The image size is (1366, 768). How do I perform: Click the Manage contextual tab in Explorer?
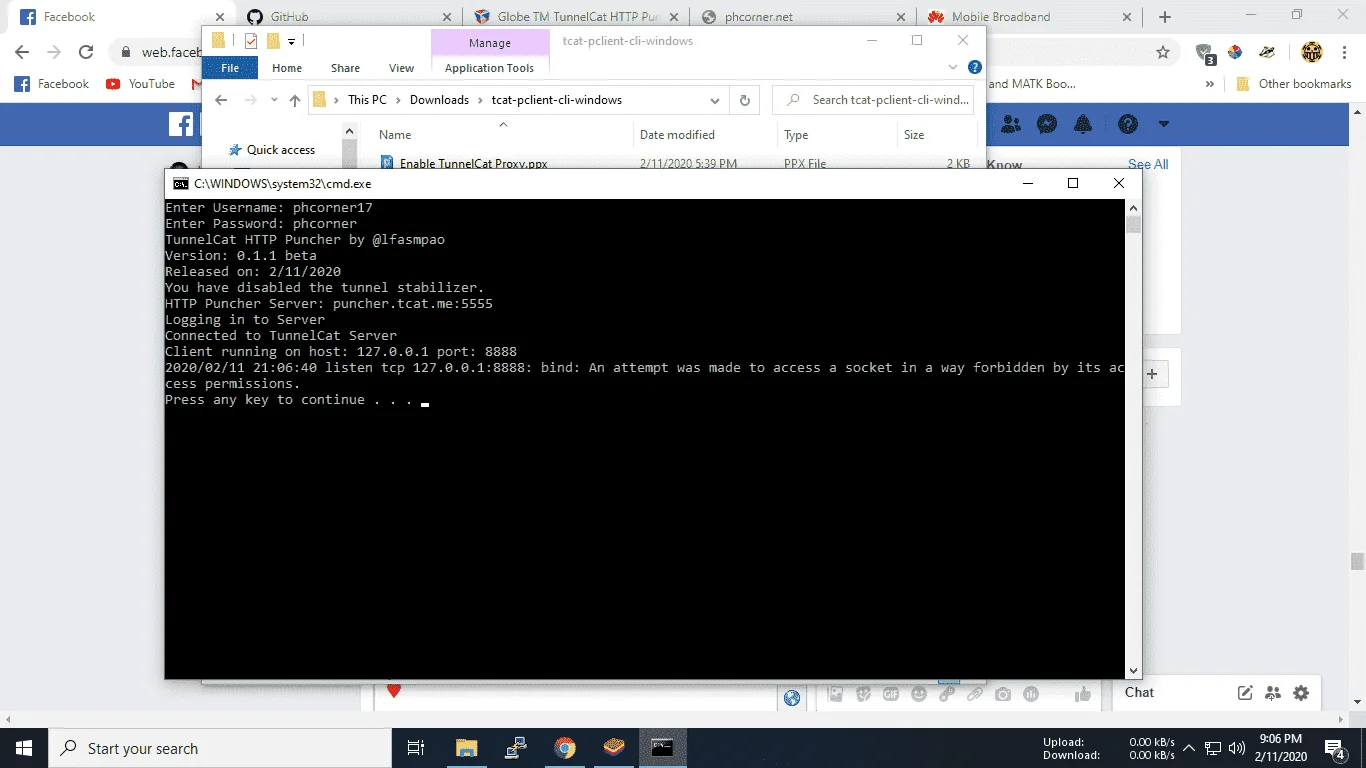coord(490,43)
